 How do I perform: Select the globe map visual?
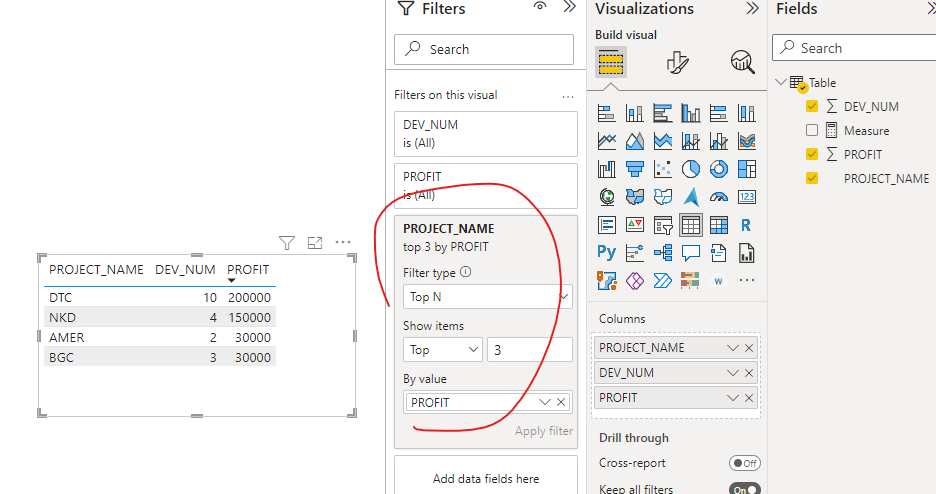606,197
